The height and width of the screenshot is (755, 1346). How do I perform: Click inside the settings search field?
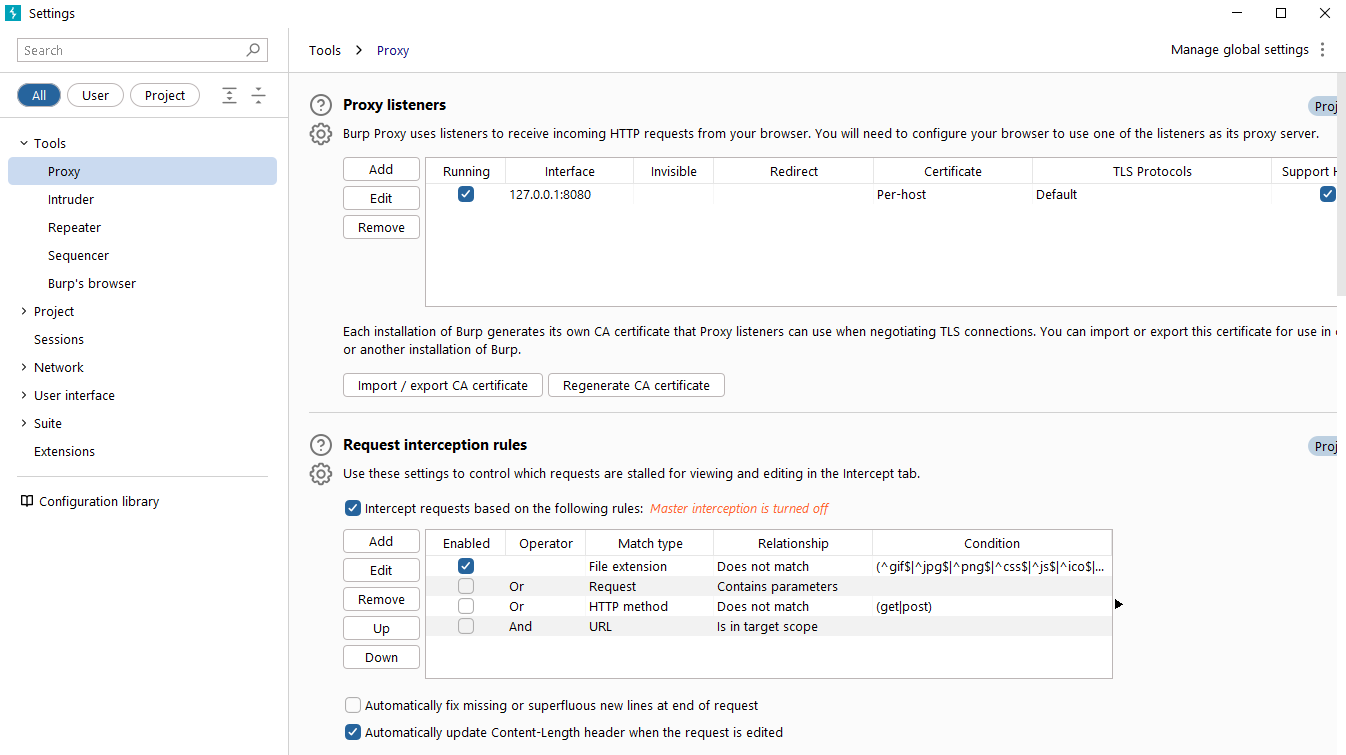tap(130, 49)
